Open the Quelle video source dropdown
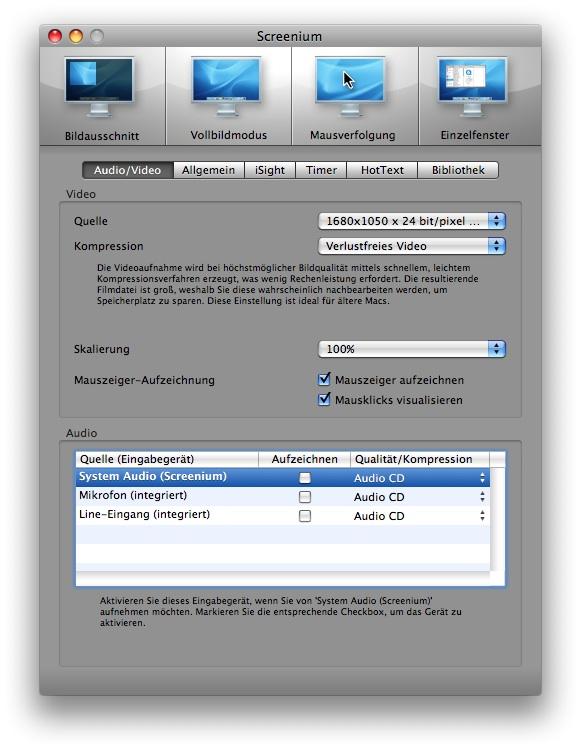 coord(412,221)
